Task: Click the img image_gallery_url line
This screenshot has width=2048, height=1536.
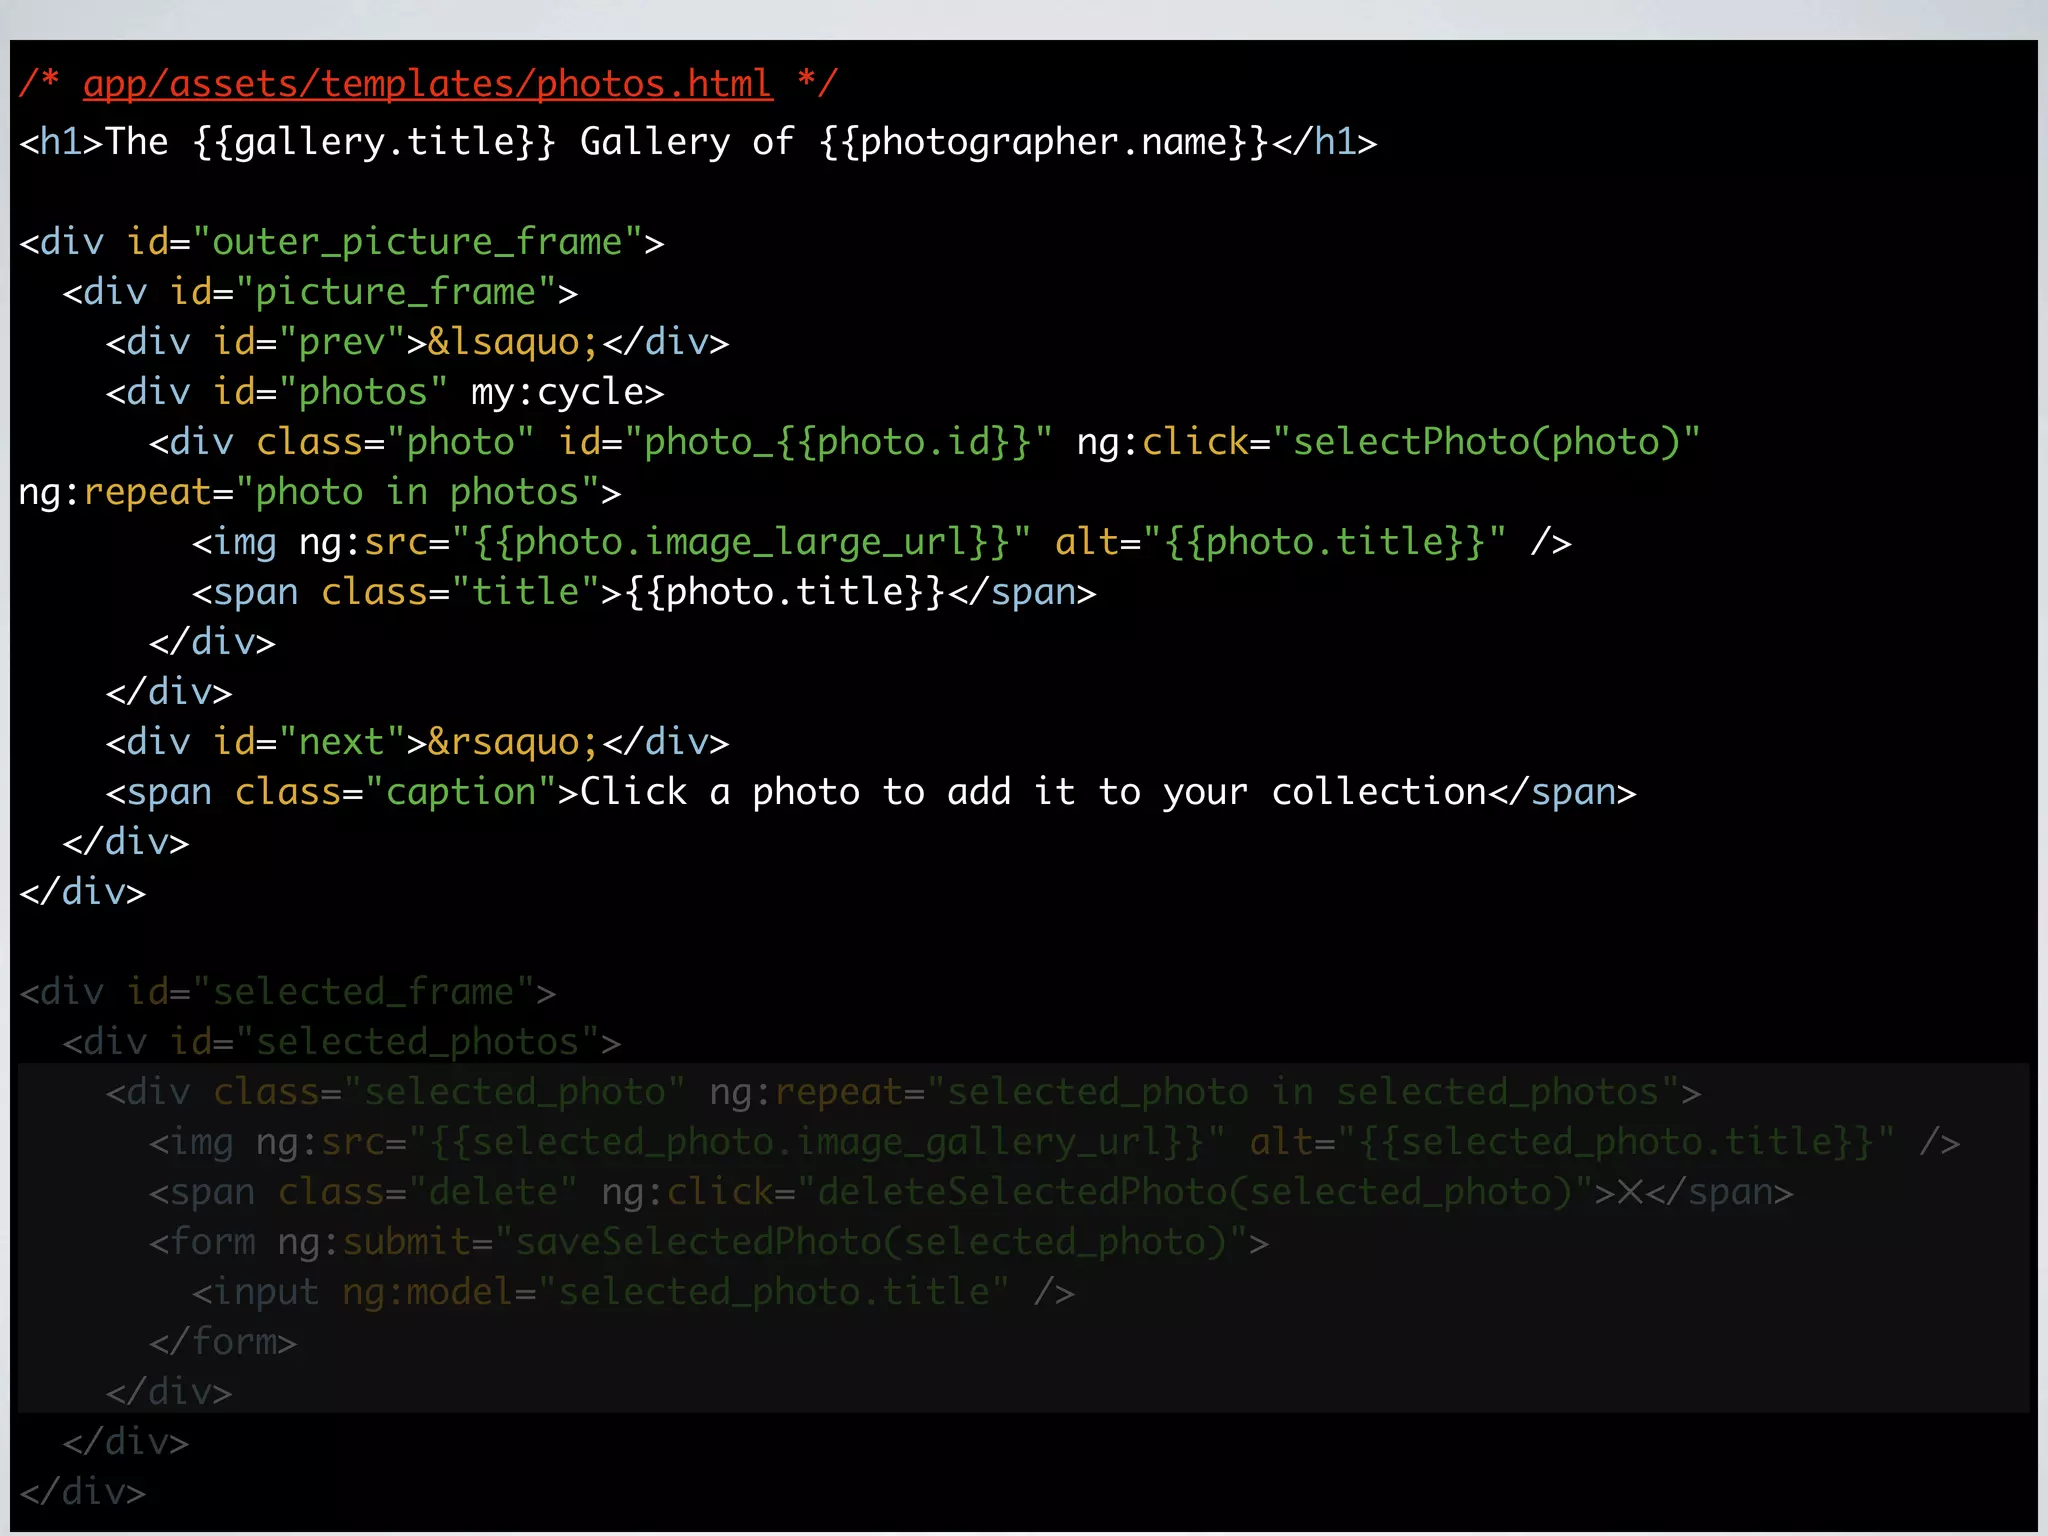Action: pos(1053,1142)
